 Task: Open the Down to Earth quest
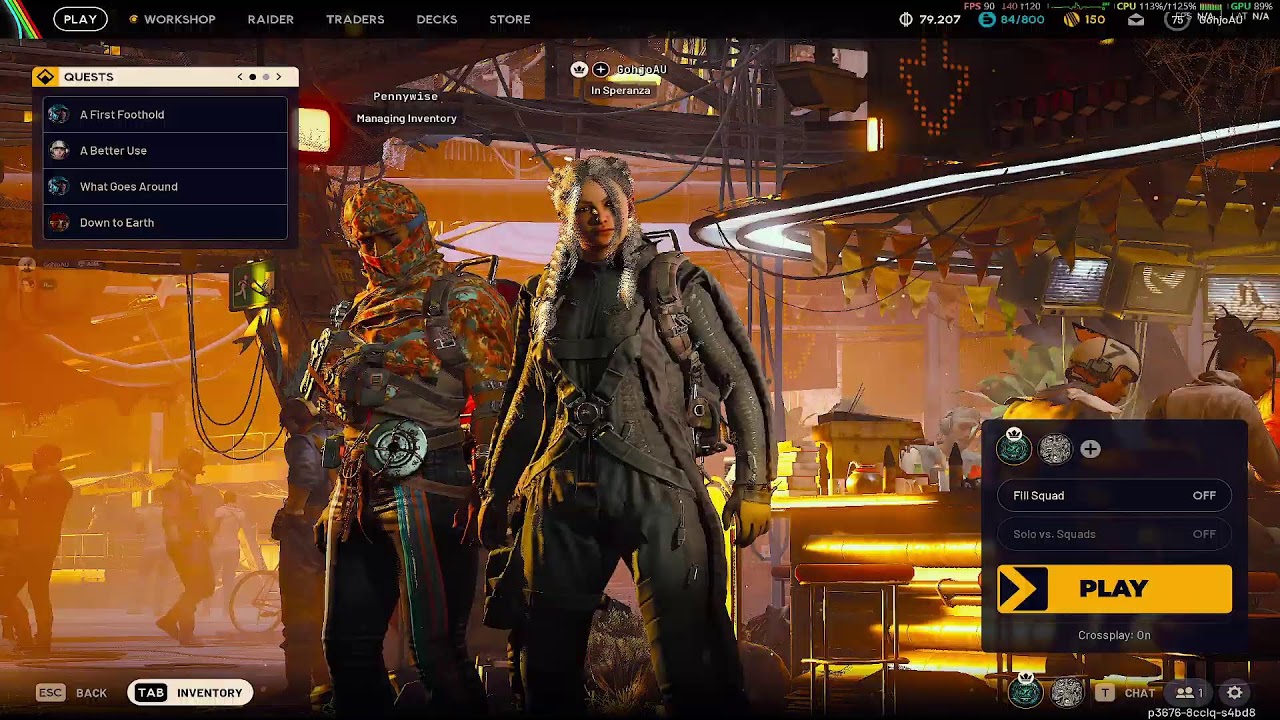click(166, 222)
